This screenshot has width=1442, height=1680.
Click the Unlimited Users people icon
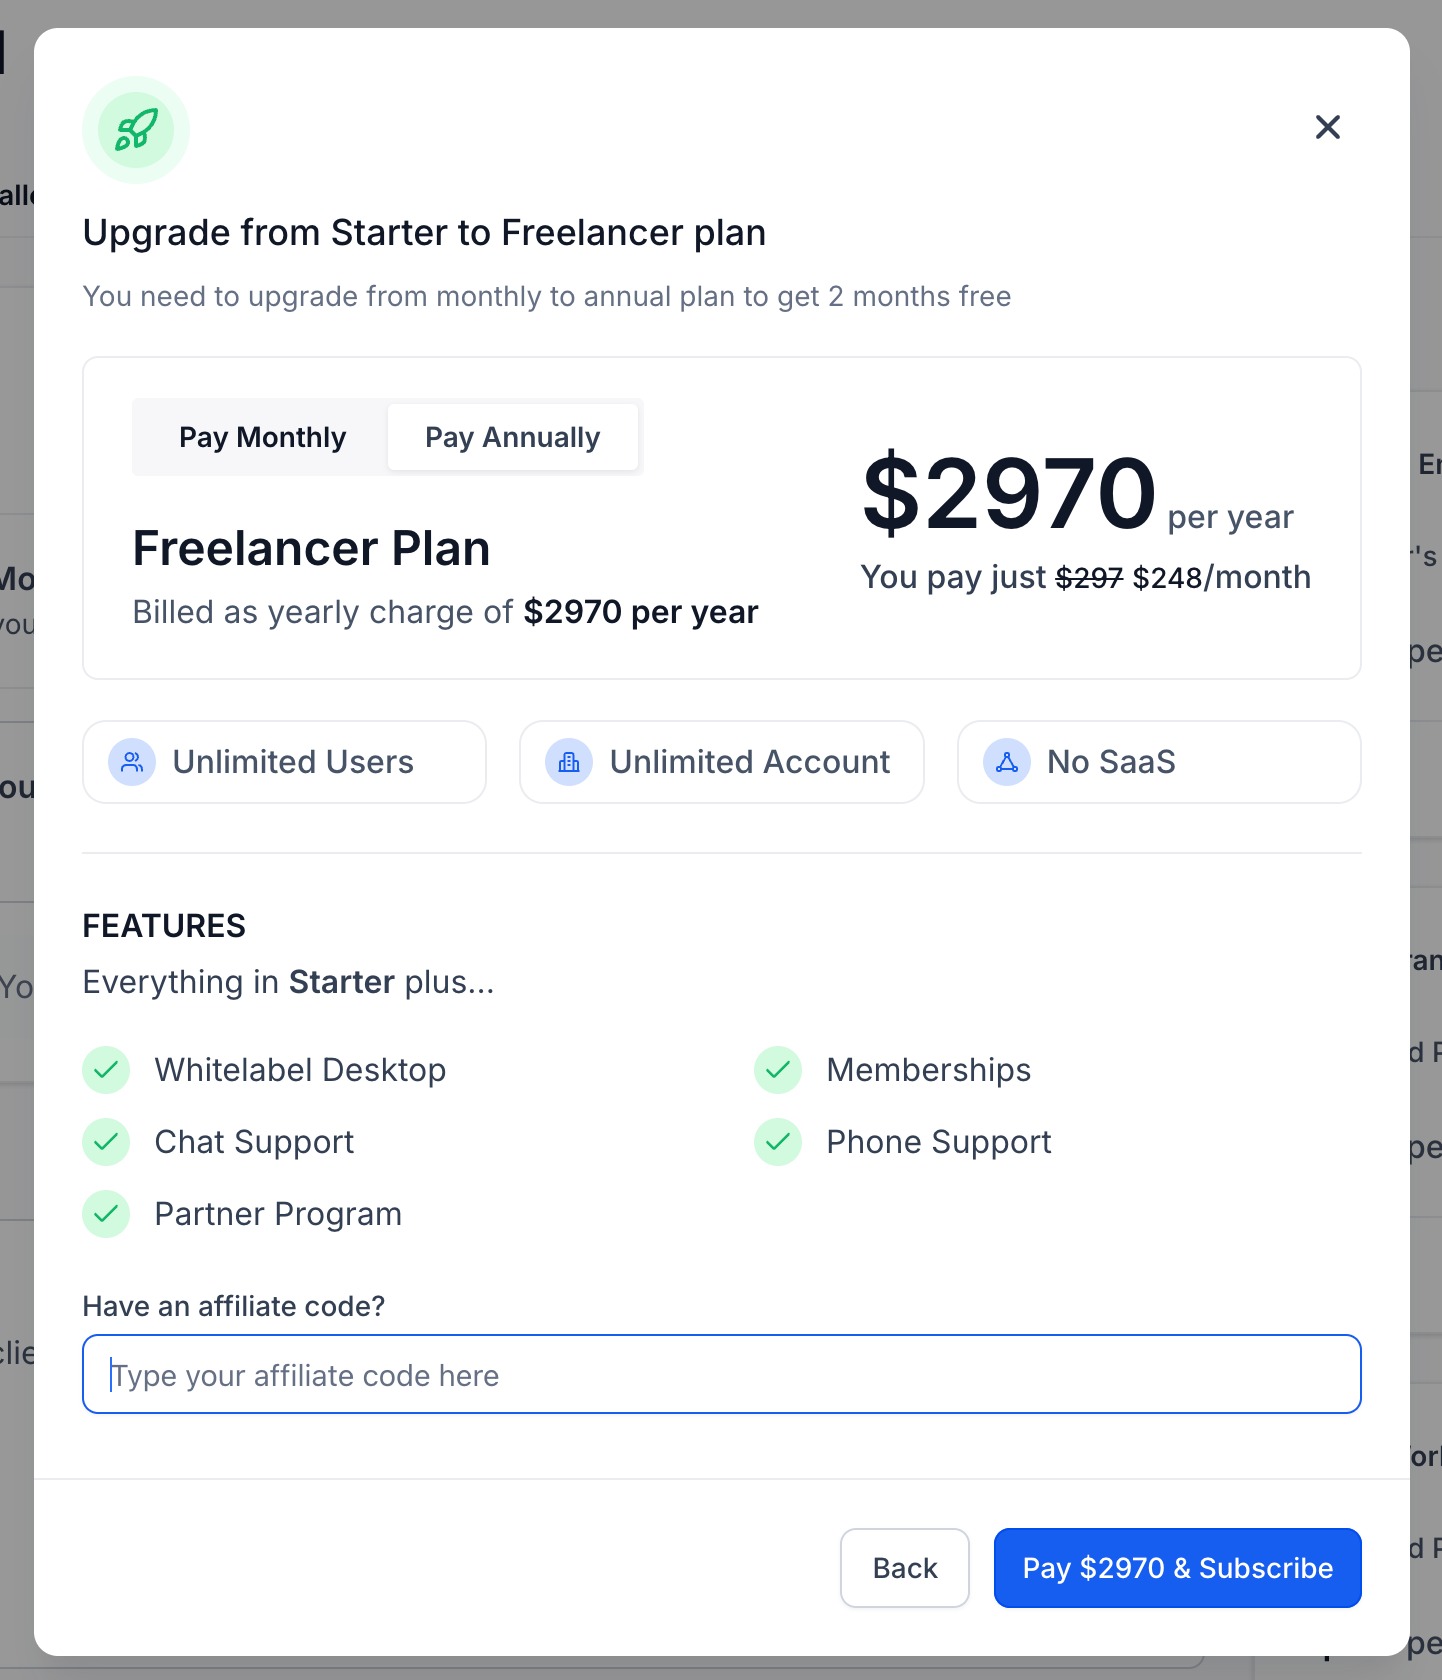click(x=132, y=762)
